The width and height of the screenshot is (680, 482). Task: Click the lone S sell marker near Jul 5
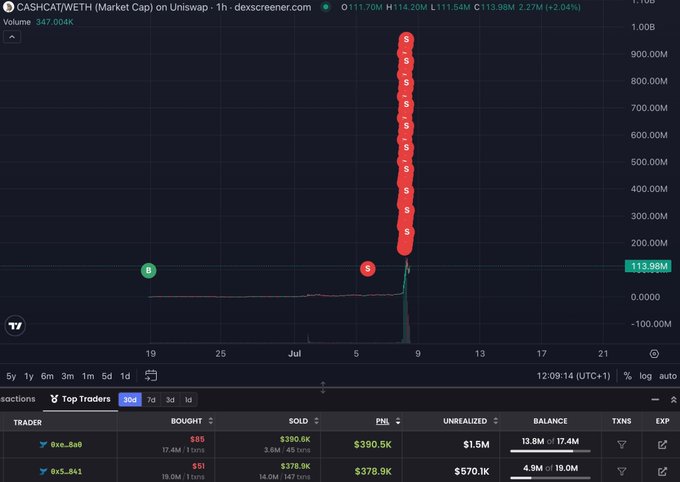point(368,269)
